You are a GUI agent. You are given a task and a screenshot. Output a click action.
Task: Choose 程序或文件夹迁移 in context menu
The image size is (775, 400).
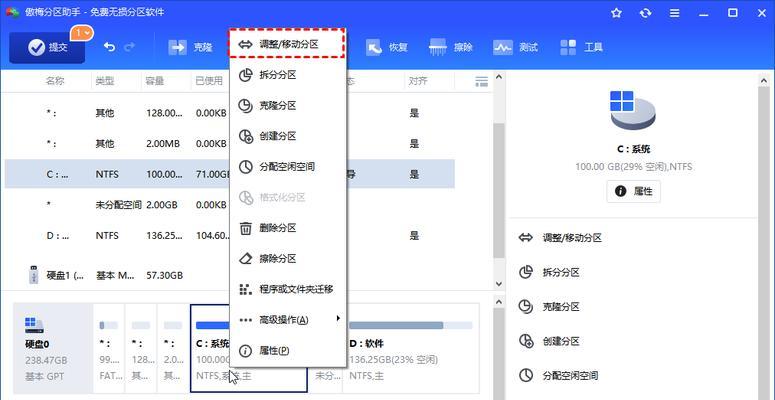tap(288, 289)
